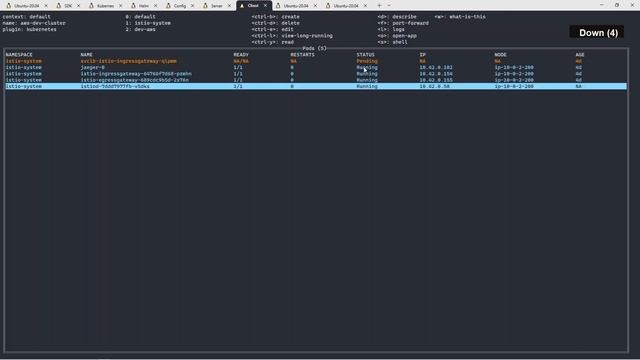Switch to the Kubernetes terminal tab
This screenshot has height=360, width=640.
[x=105, y=6]
